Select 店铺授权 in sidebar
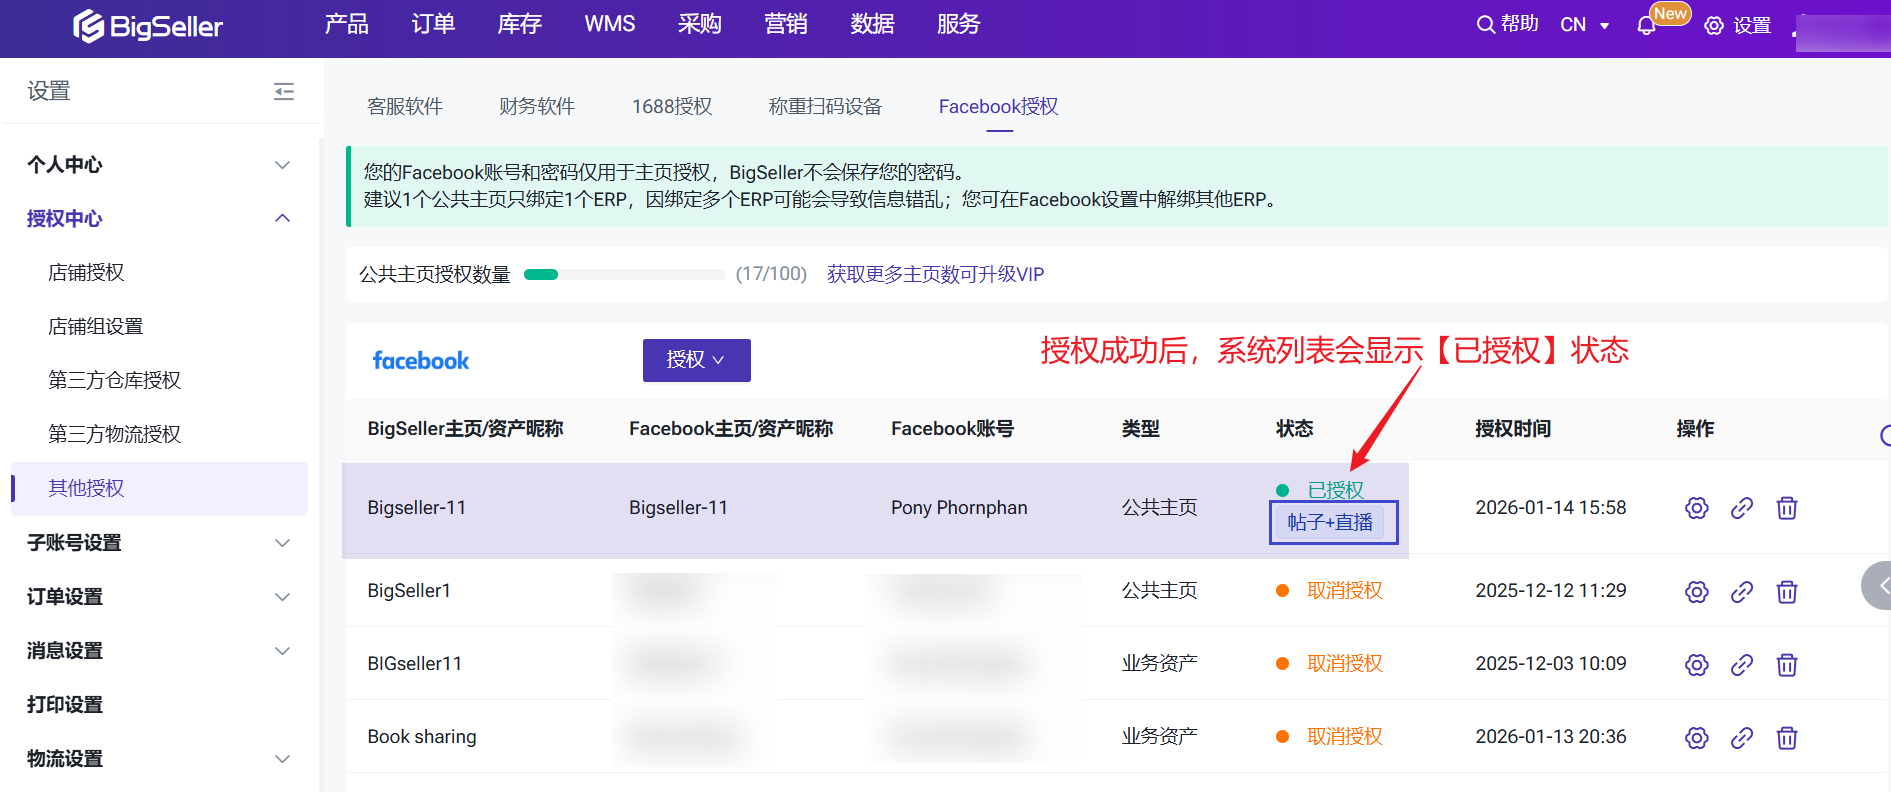 tap(87, 273)
